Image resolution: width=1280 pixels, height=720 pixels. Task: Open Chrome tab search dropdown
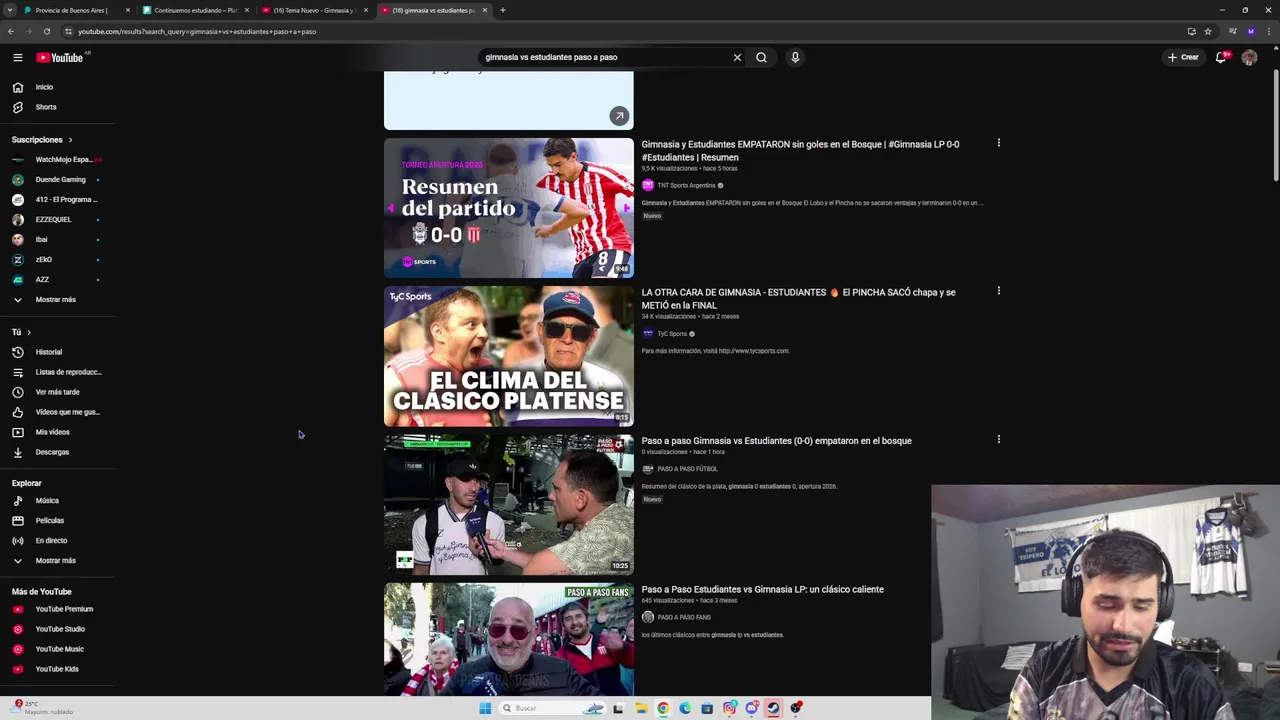10,10
